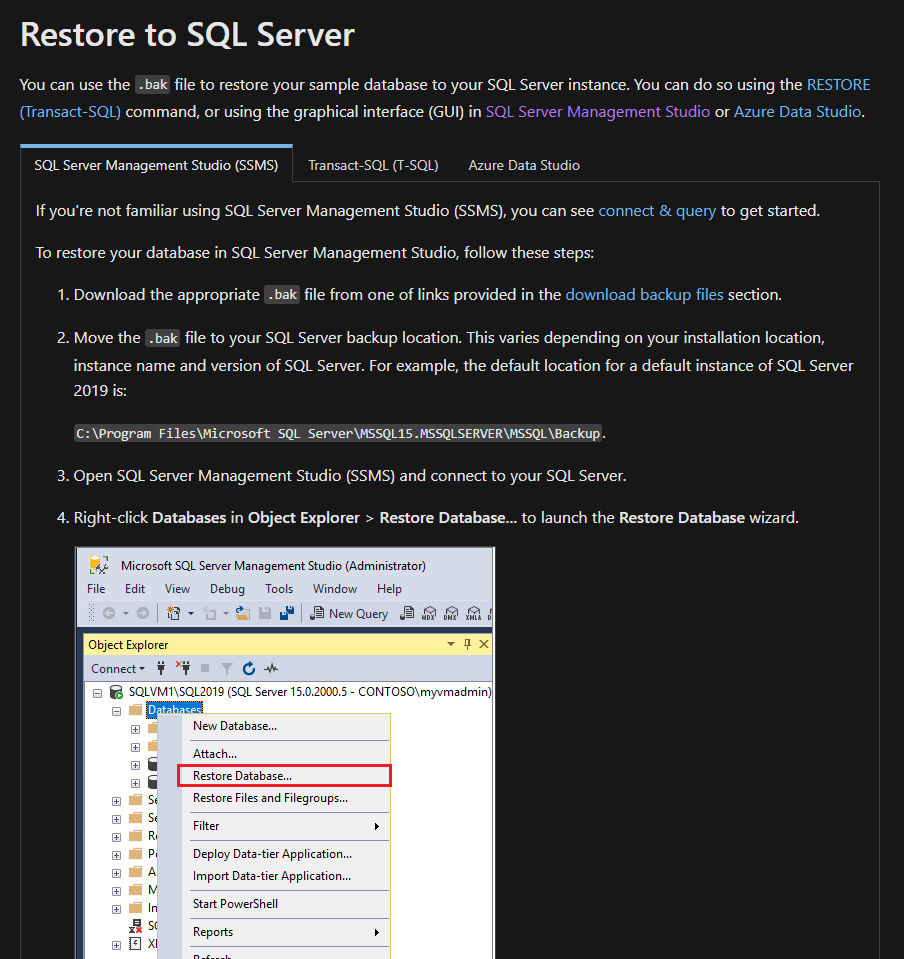Screen dimensions: 904x959
Task: Click the Connect-to-server plug icon
Action: [161, 668]
